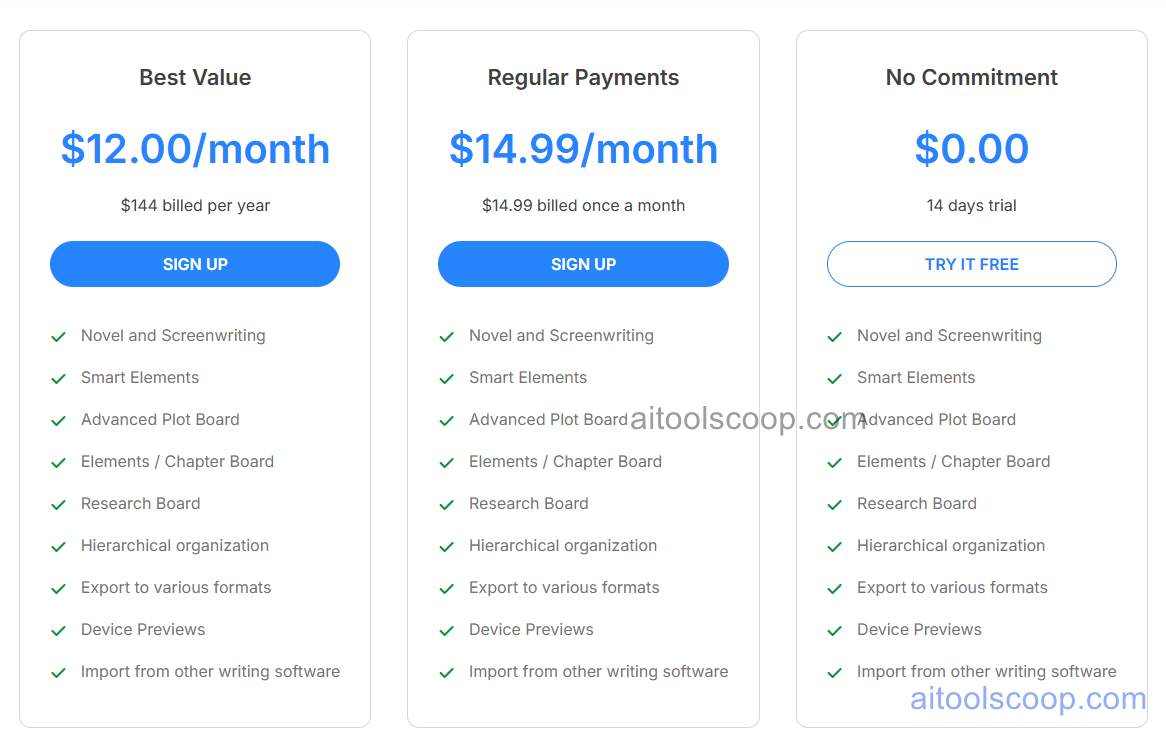Select the Elements / Chapter Board checkmark under Regular Payments

click(446, 462)
